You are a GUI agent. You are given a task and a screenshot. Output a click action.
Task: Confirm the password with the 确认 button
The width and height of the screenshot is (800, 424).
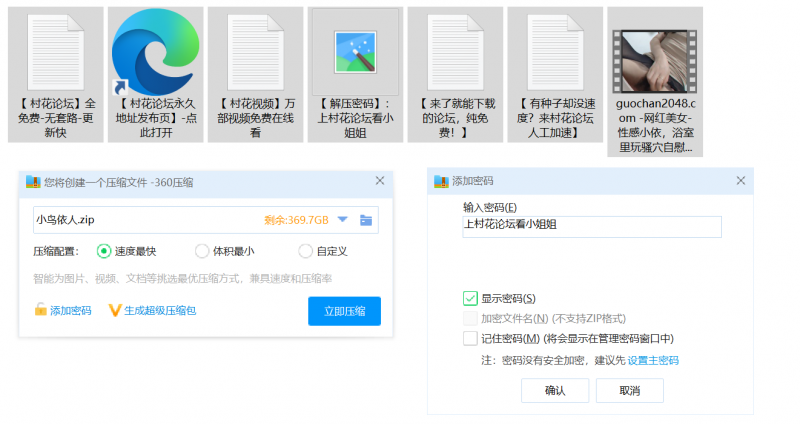pos(555,390)
